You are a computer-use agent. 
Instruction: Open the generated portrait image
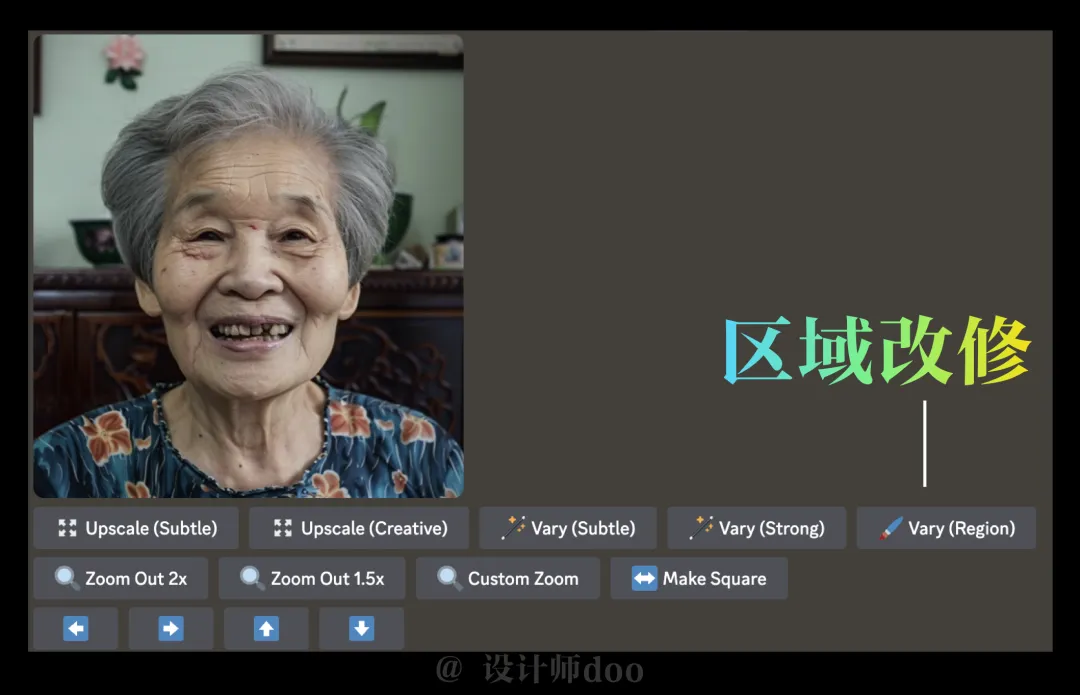click(249, 266)
